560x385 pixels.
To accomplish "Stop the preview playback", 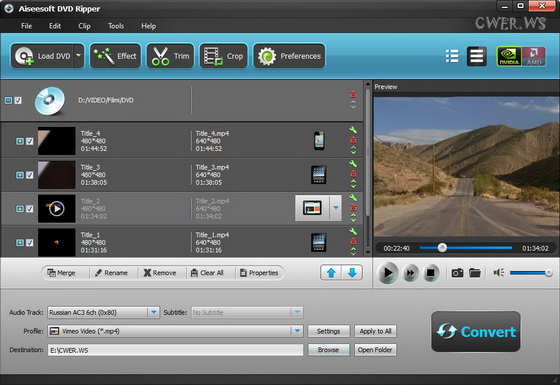I will [x=430, y=273].
